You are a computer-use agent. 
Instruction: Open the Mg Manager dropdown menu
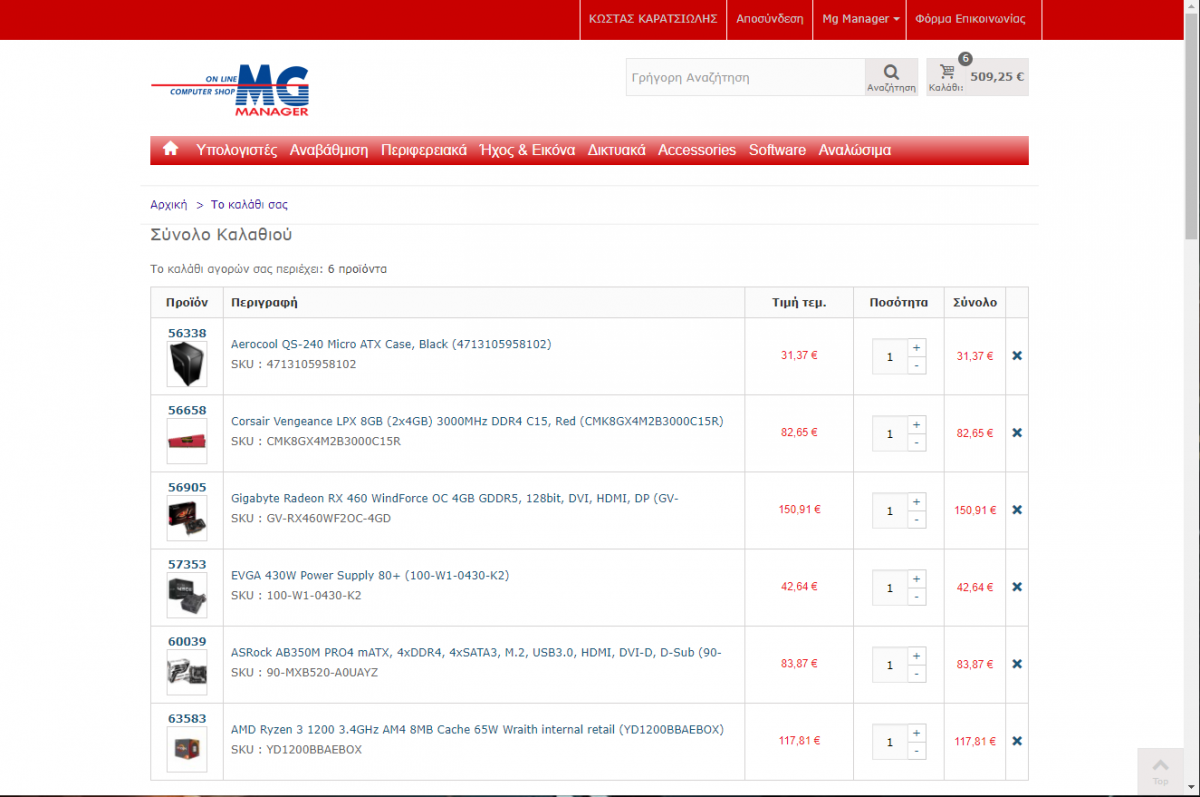tap(860, 19)
